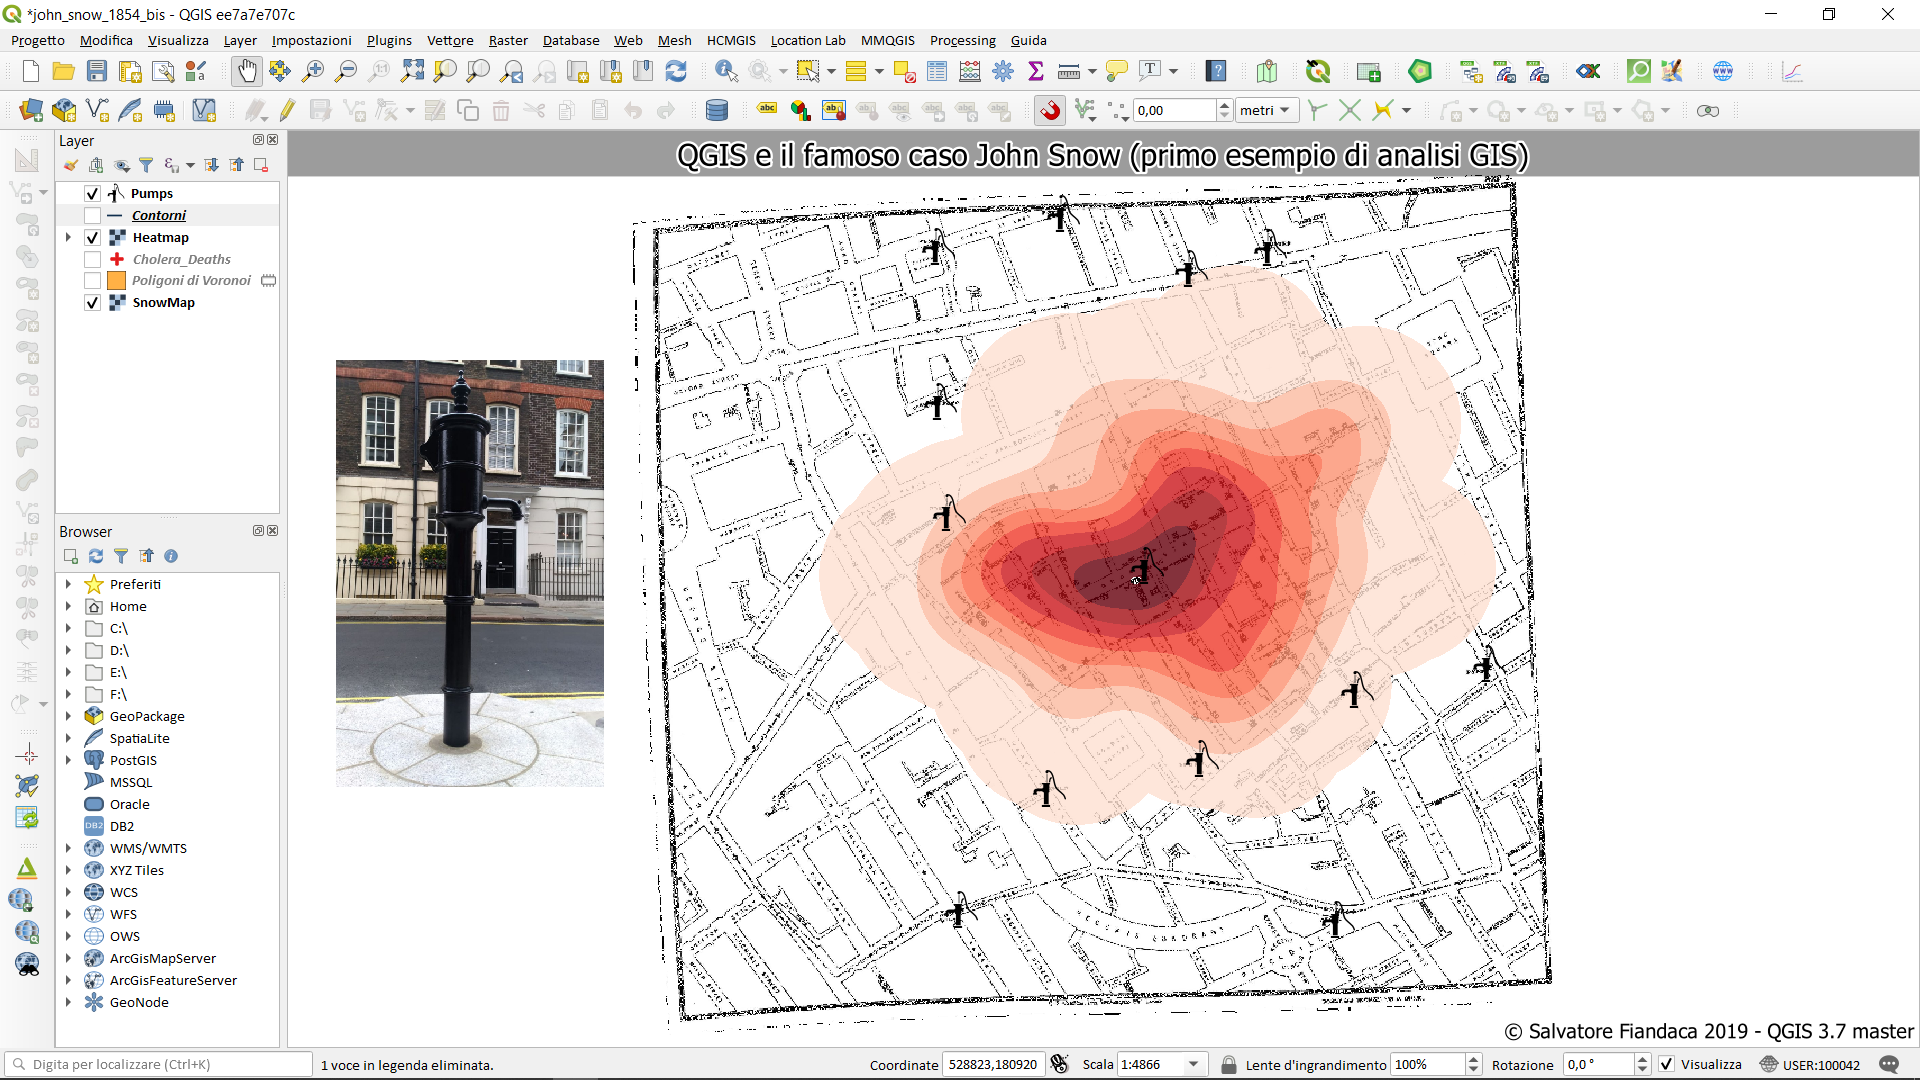This screenshot has width=1920, height=1080.
Task: Open the attribute table icon
Action: 937,71
